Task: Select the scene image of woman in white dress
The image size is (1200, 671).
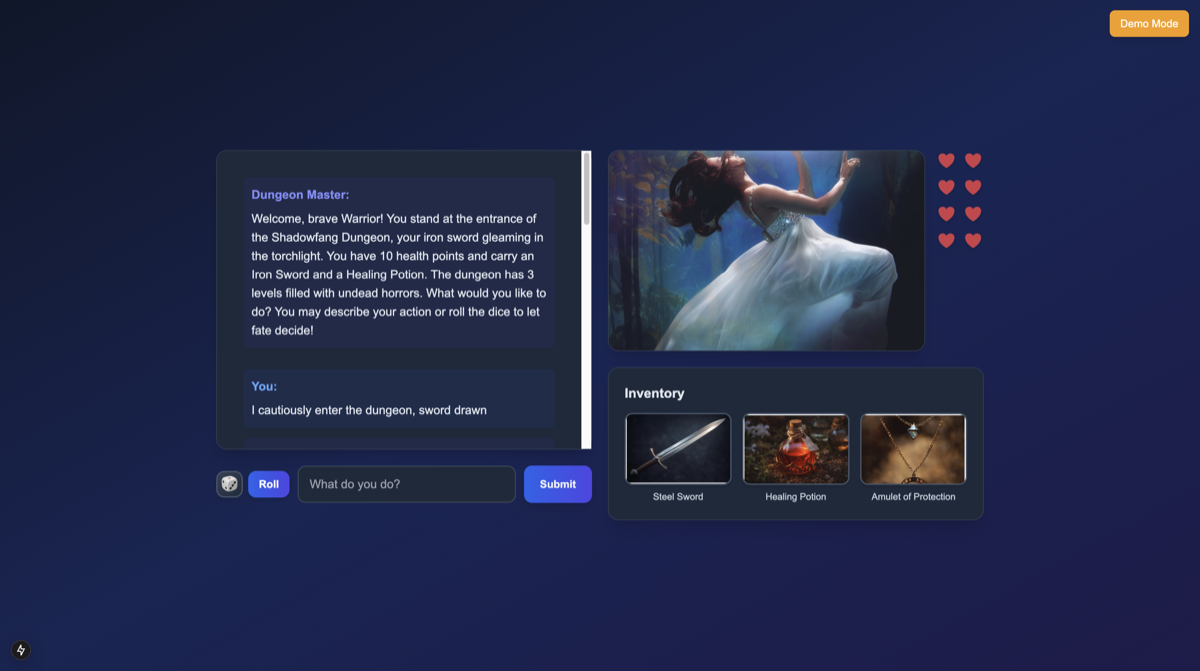Action: click(766, 250)
